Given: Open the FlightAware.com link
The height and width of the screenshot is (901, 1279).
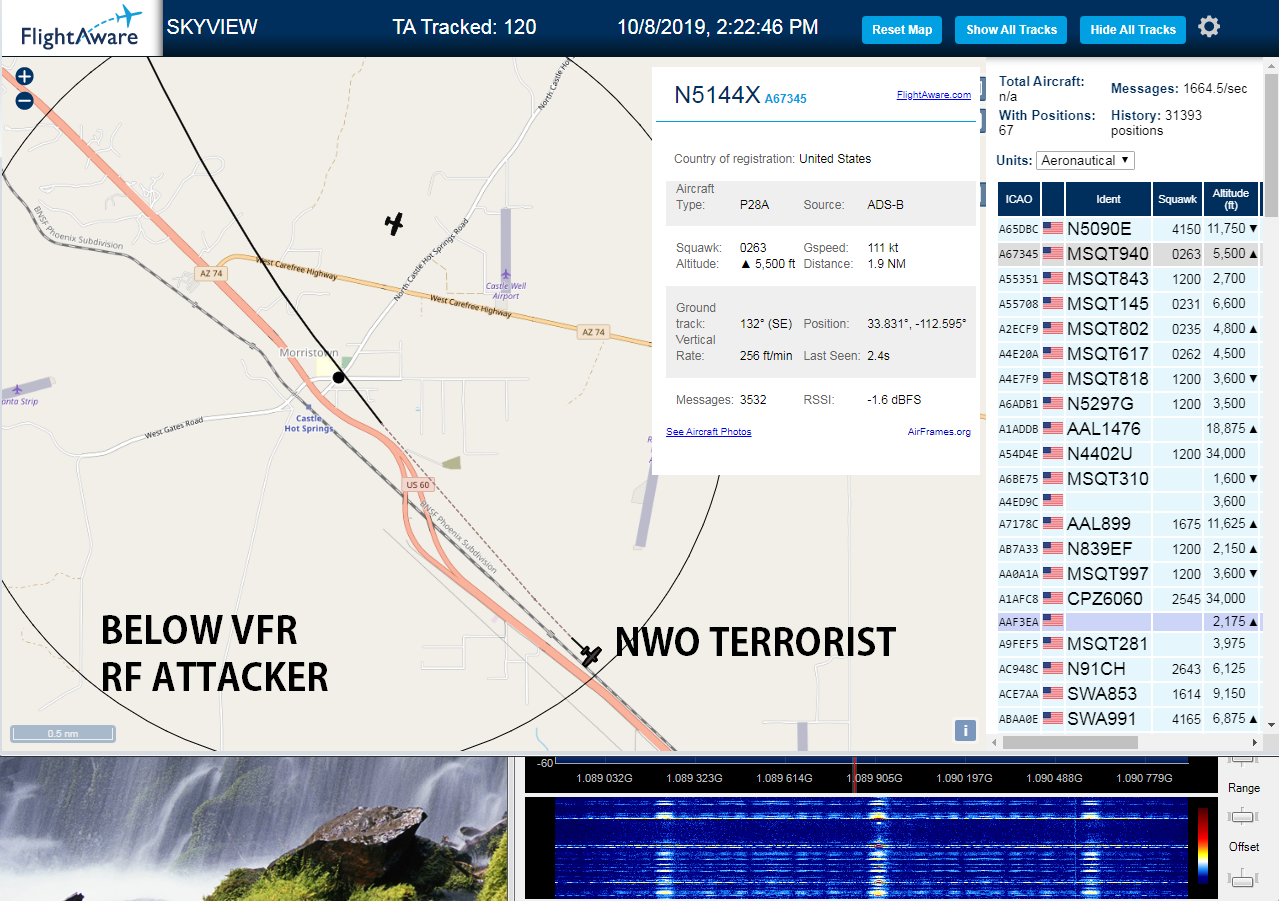Looking at the screenshot, I should tap(934, 95).
